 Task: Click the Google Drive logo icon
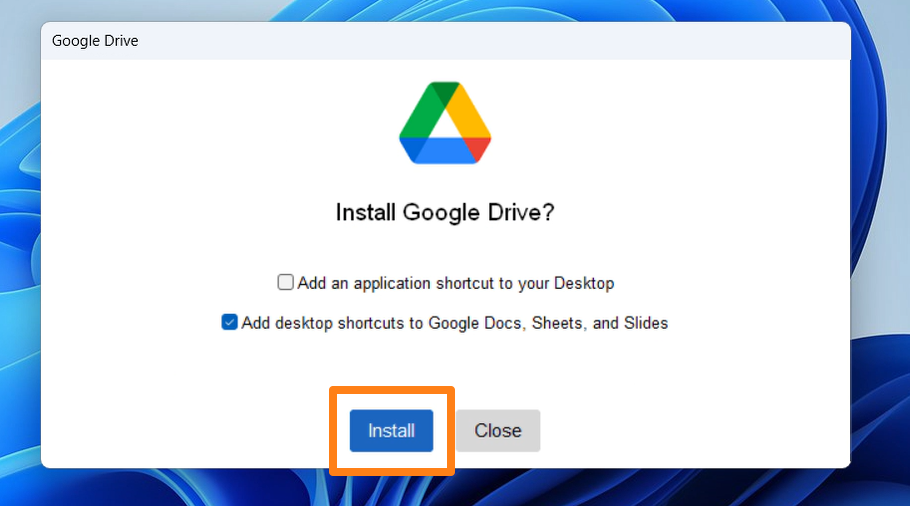(445, 123)
